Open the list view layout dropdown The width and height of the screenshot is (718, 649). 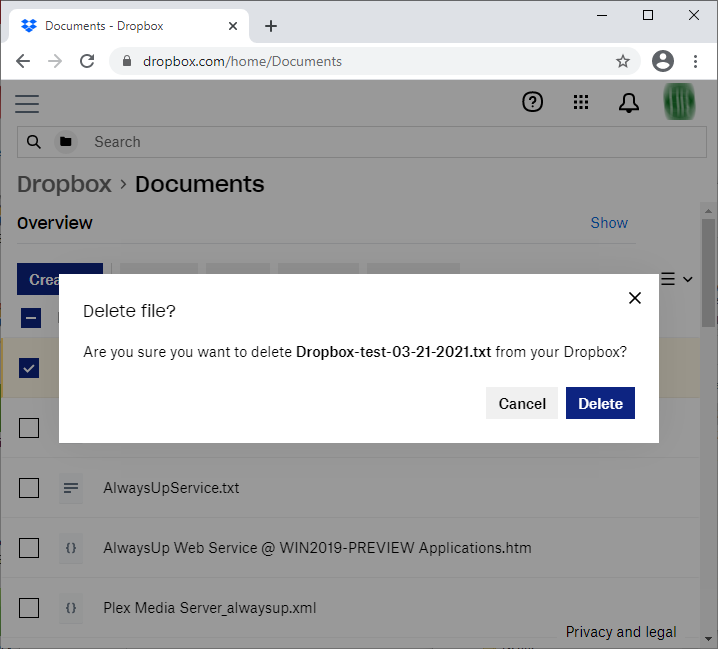click(676, 279)
